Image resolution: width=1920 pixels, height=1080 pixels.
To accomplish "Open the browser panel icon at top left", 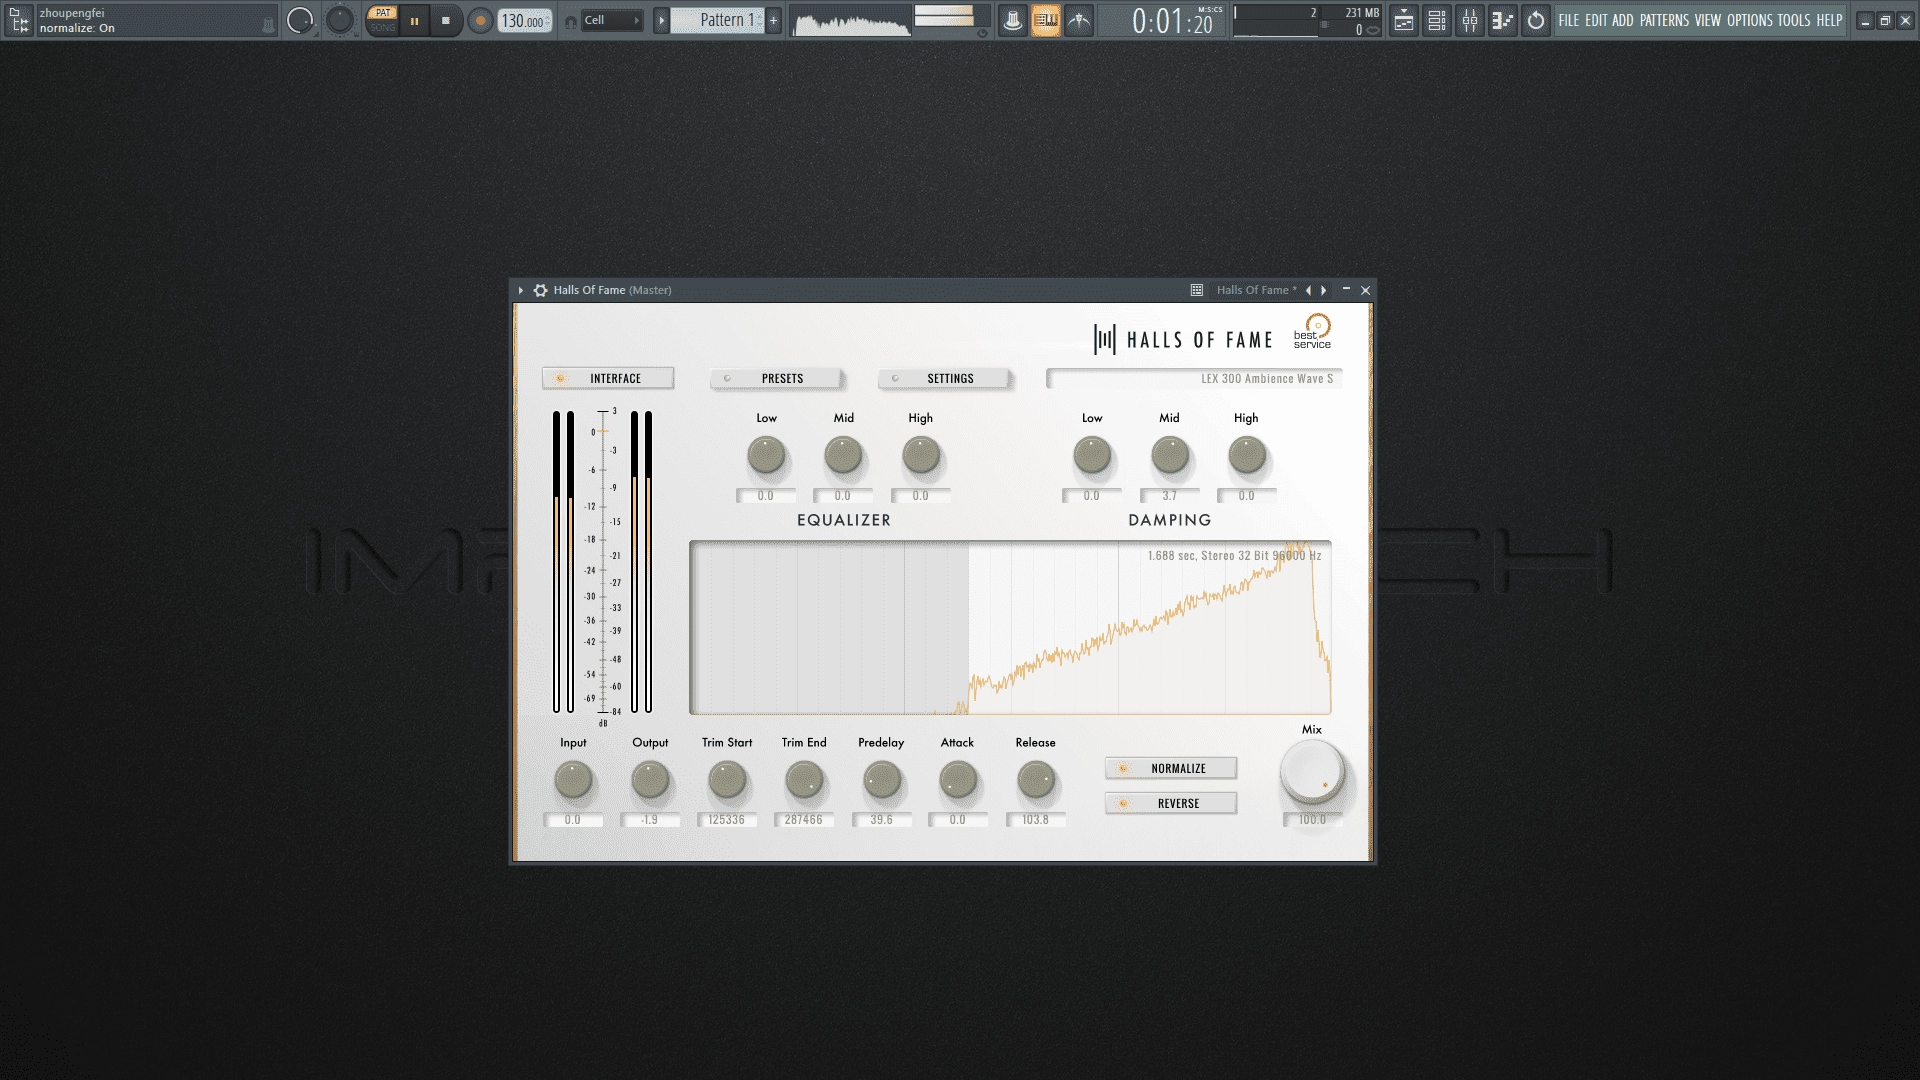I will (x=19, y=20).
